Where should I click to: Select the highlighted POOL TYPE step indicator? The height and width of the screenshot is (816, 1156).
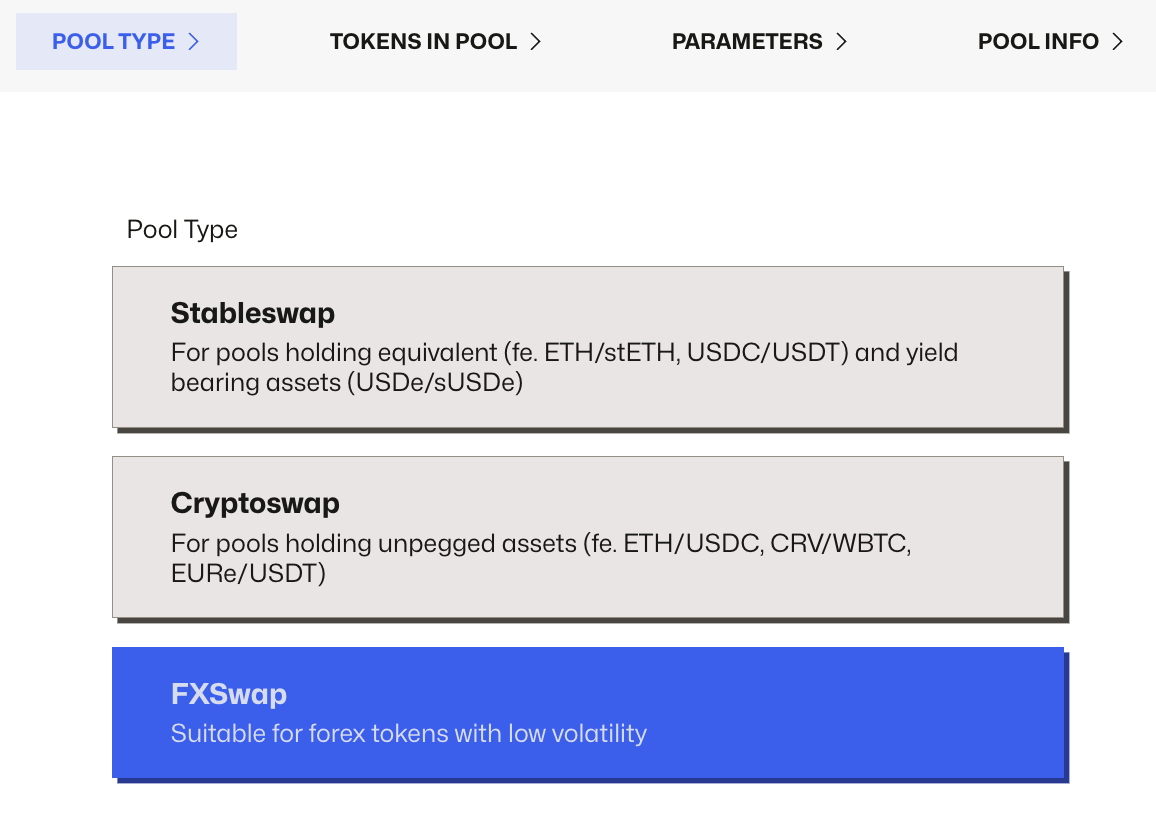(x=126, y=41)
